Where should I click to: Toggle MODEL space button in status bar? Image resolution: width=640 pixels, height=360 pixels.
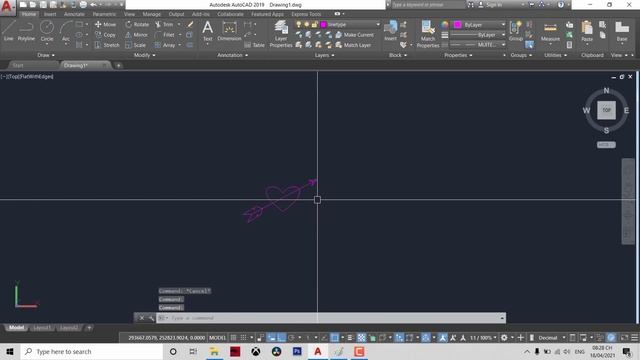(217, 338)
